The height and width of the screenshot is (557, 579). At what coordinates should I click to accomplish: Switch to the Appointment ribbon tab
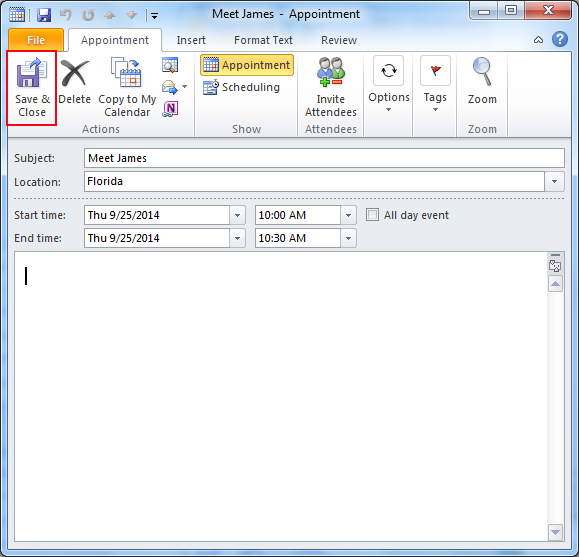click(x=115, y=40)
